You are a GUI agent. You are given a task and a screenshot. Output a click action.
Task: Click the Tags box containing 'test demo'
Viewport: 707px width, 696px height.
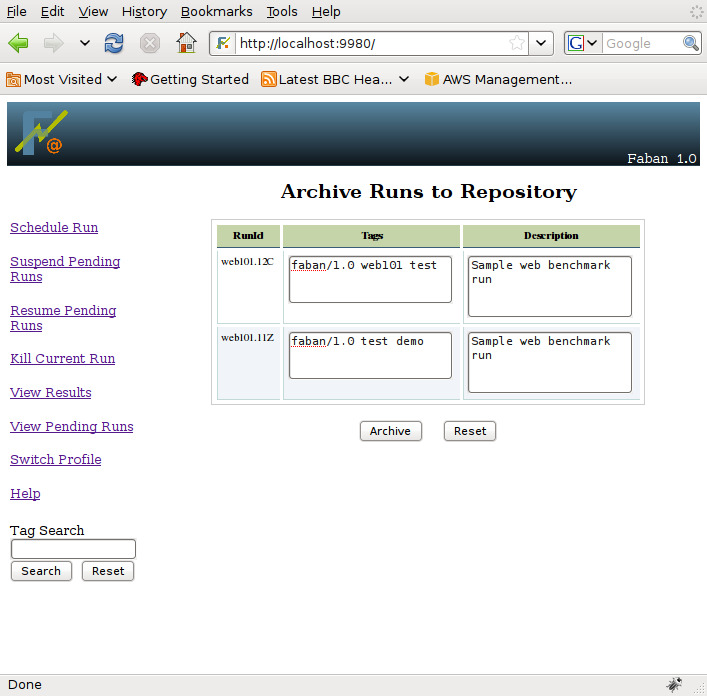click(x=370, y=355)
